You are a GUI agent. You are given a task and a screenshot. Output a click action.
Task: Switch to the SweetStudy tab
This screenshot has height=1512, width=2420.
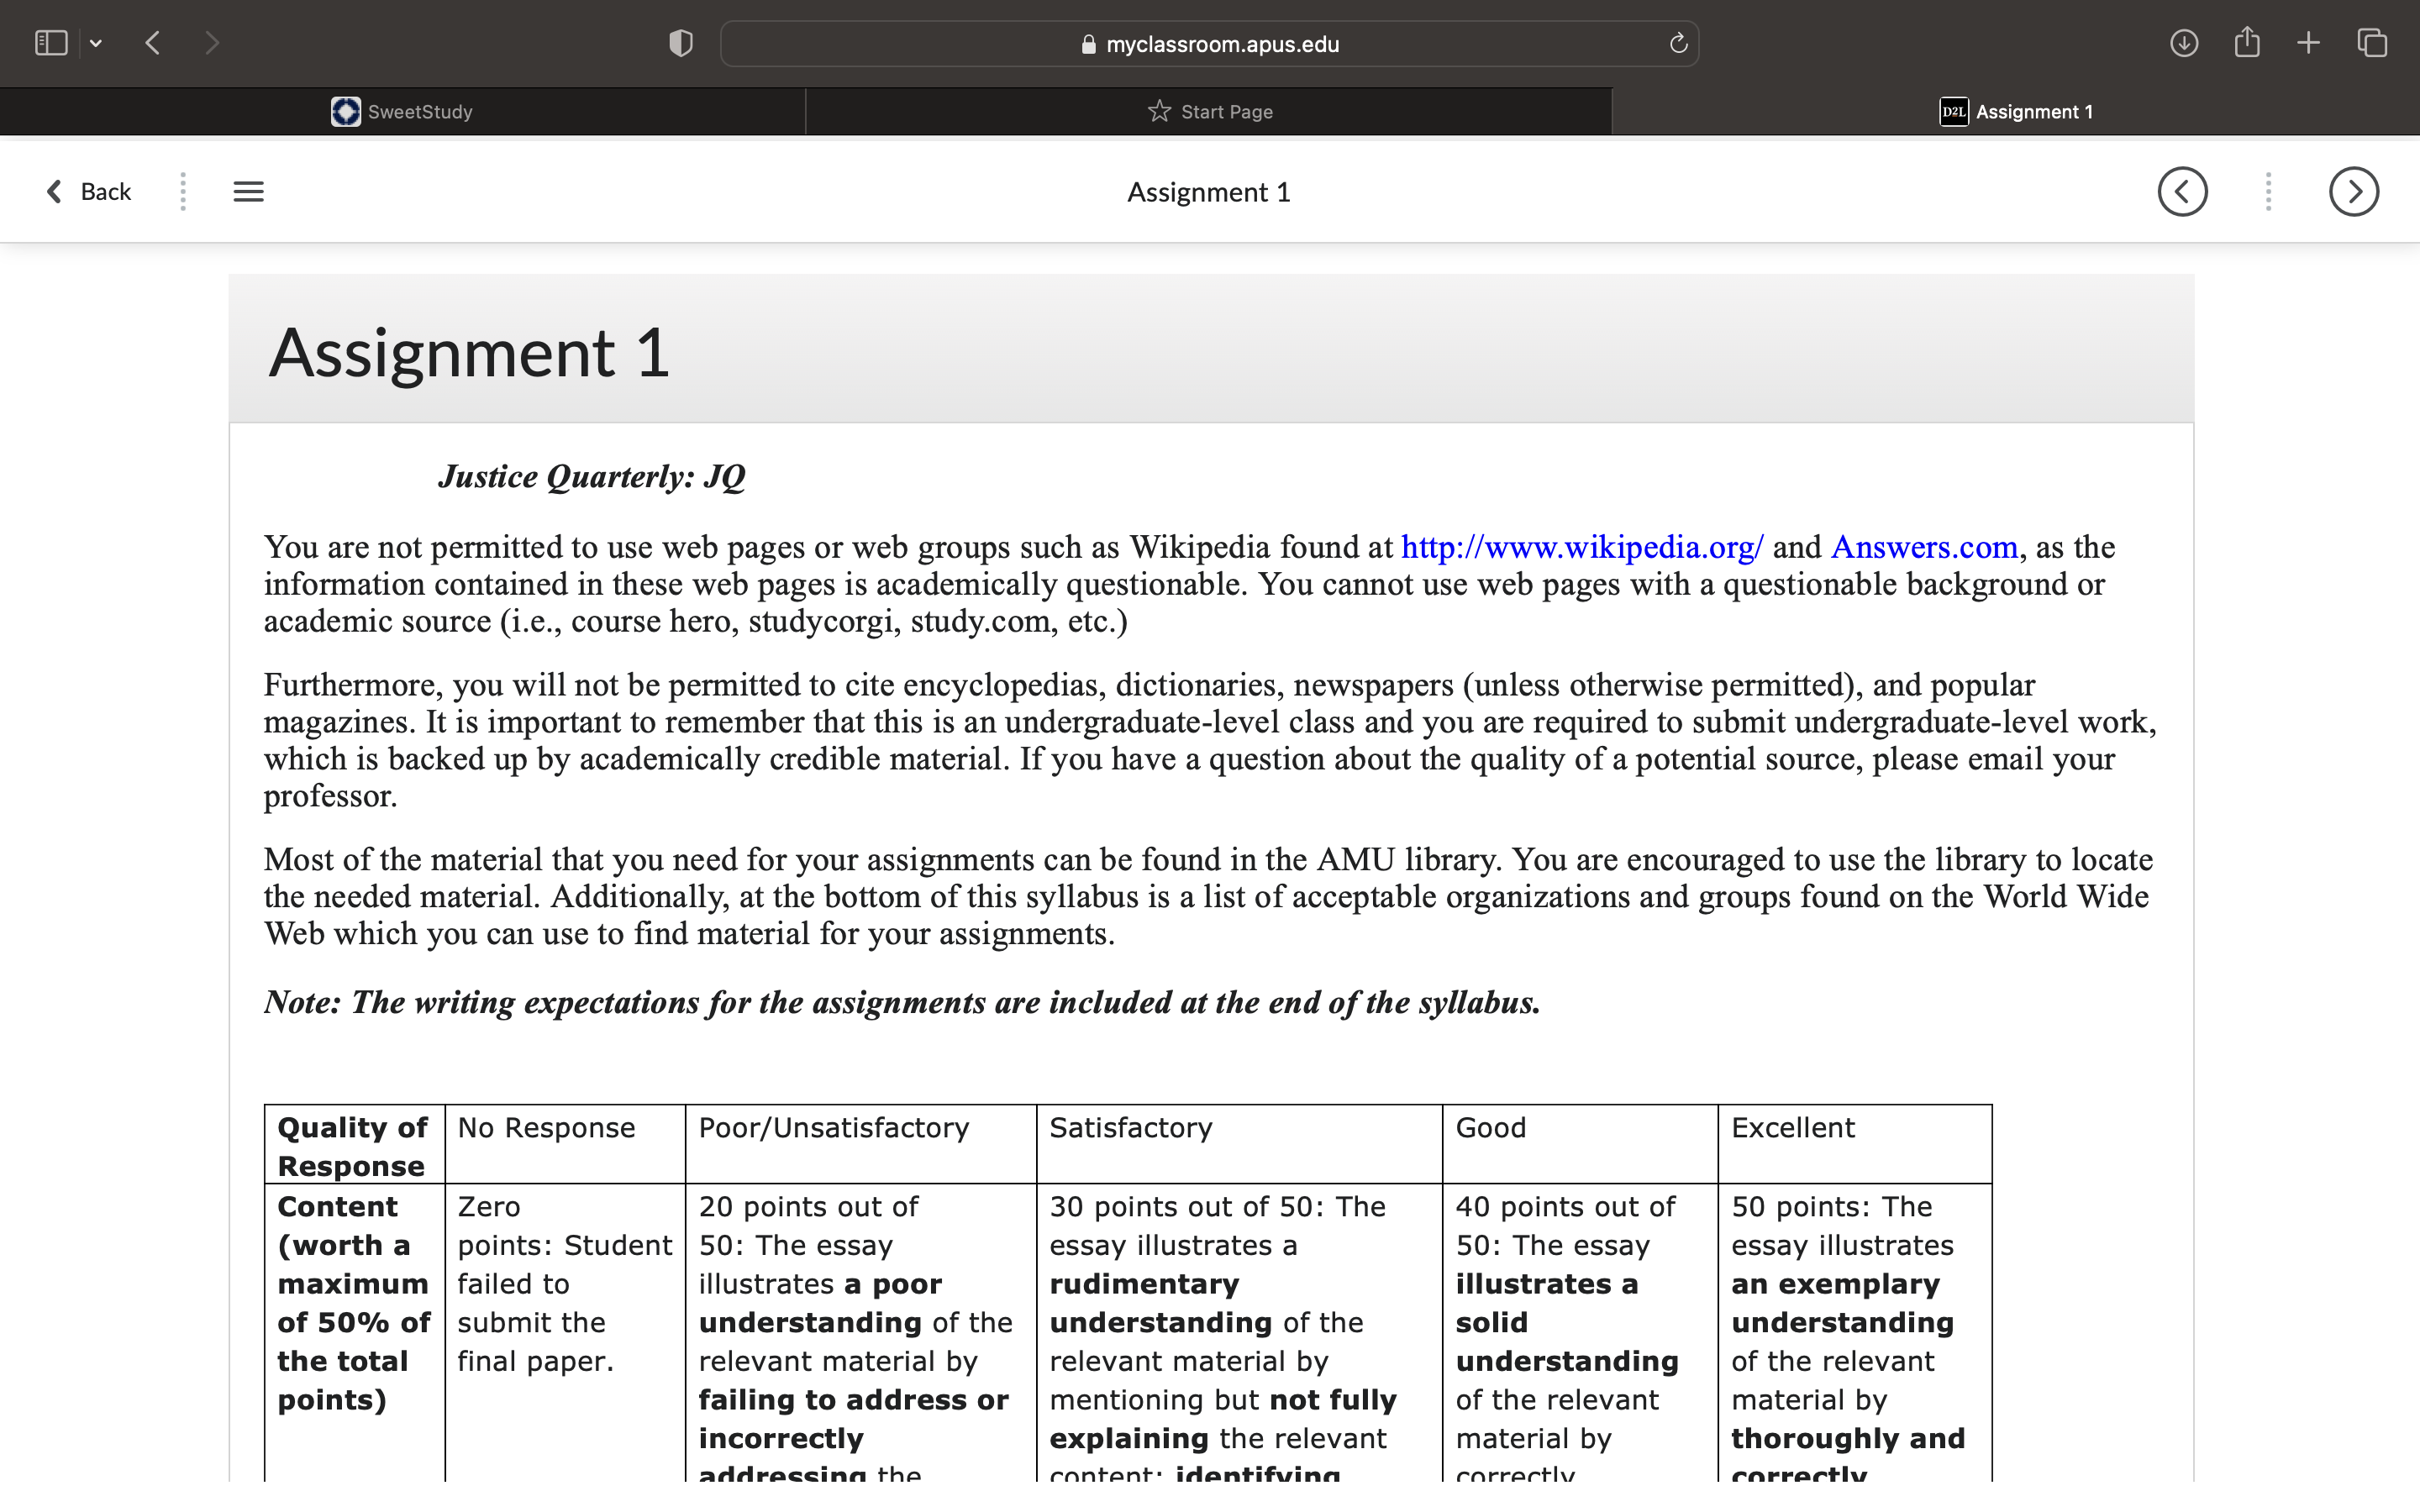pos(402,111)
